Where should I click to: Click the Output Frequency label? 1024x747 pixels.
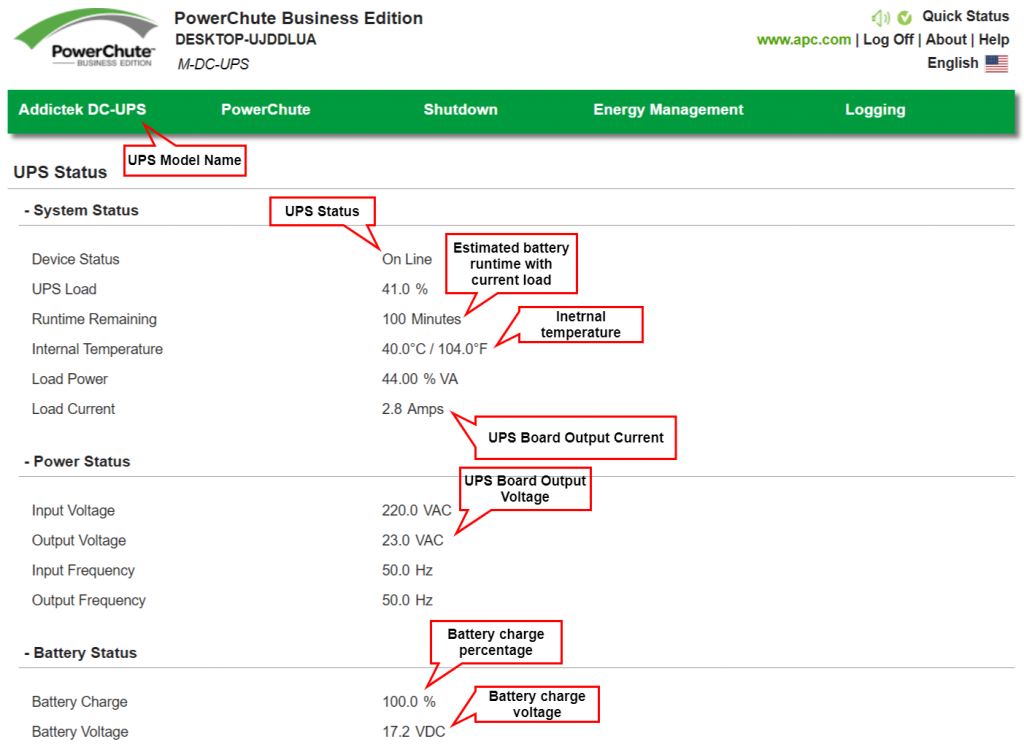pyautogui.click(x=89, y=601)
